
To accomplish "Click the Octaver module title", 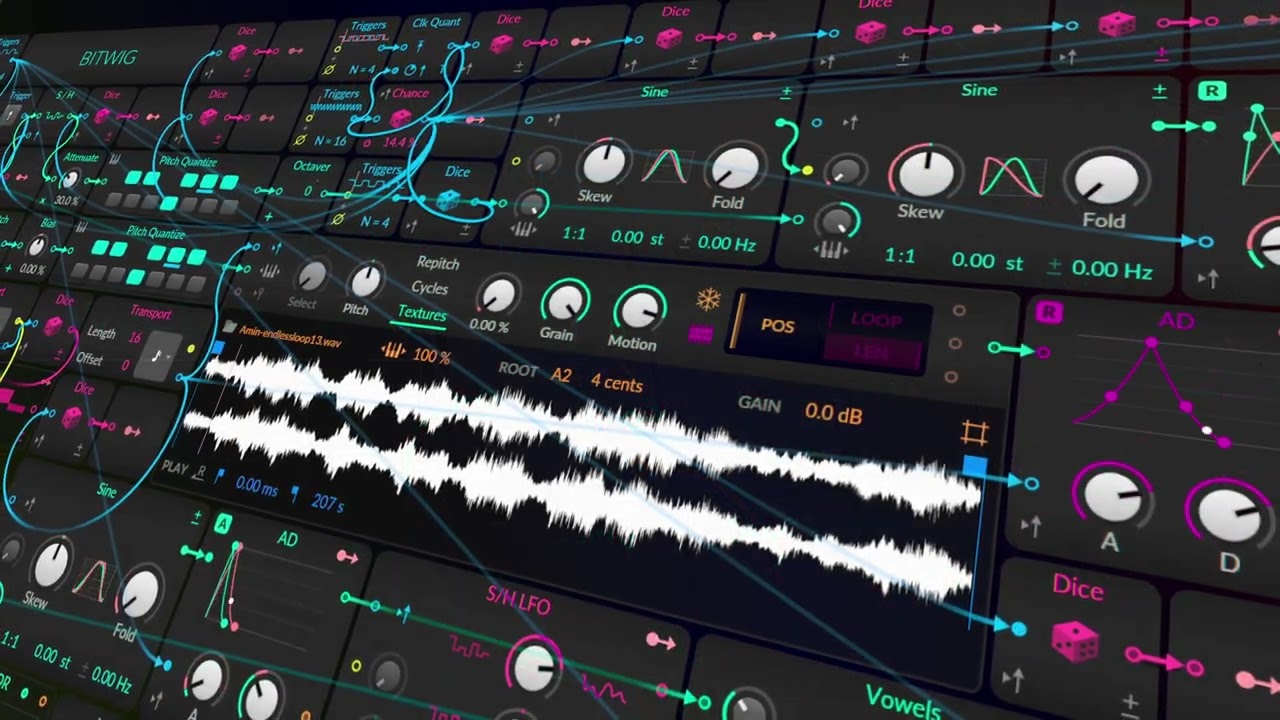I will pos(312,166).
